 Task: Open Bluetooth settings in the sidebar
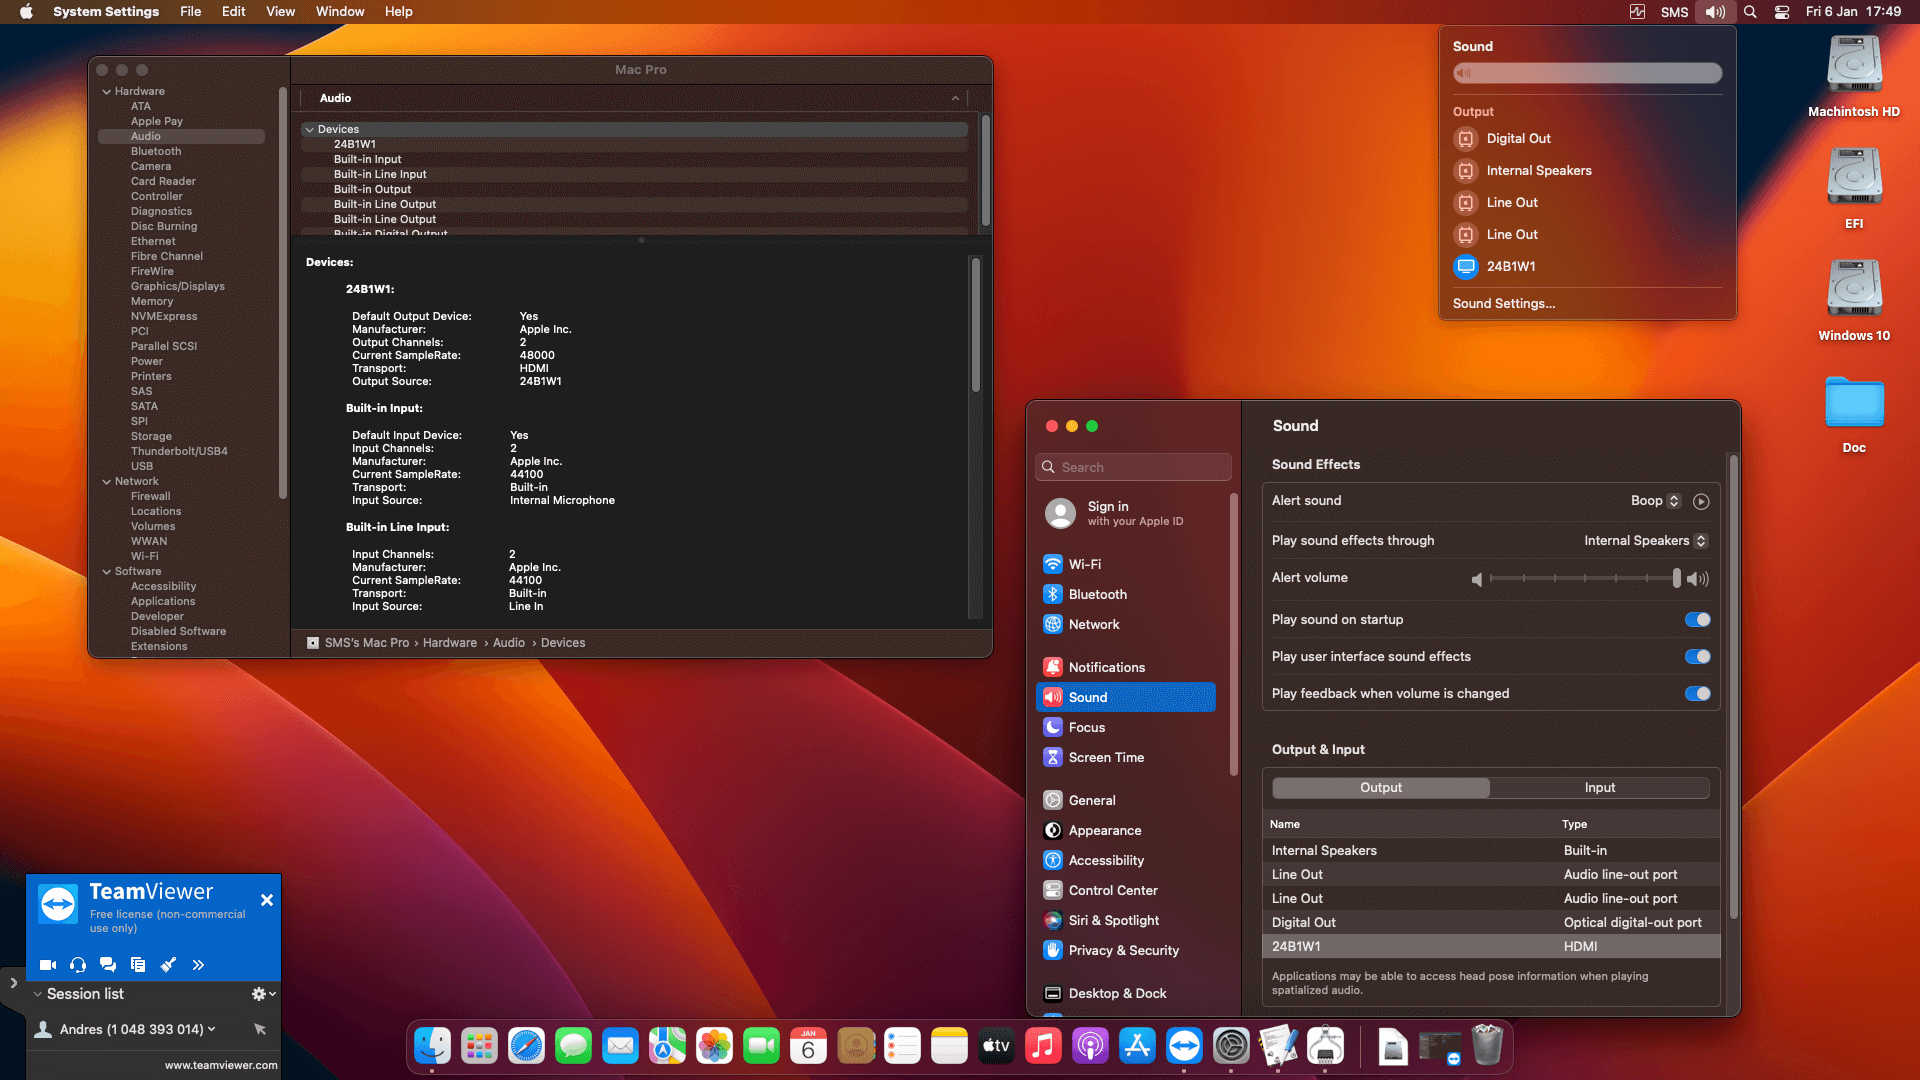pos(1098,594)
